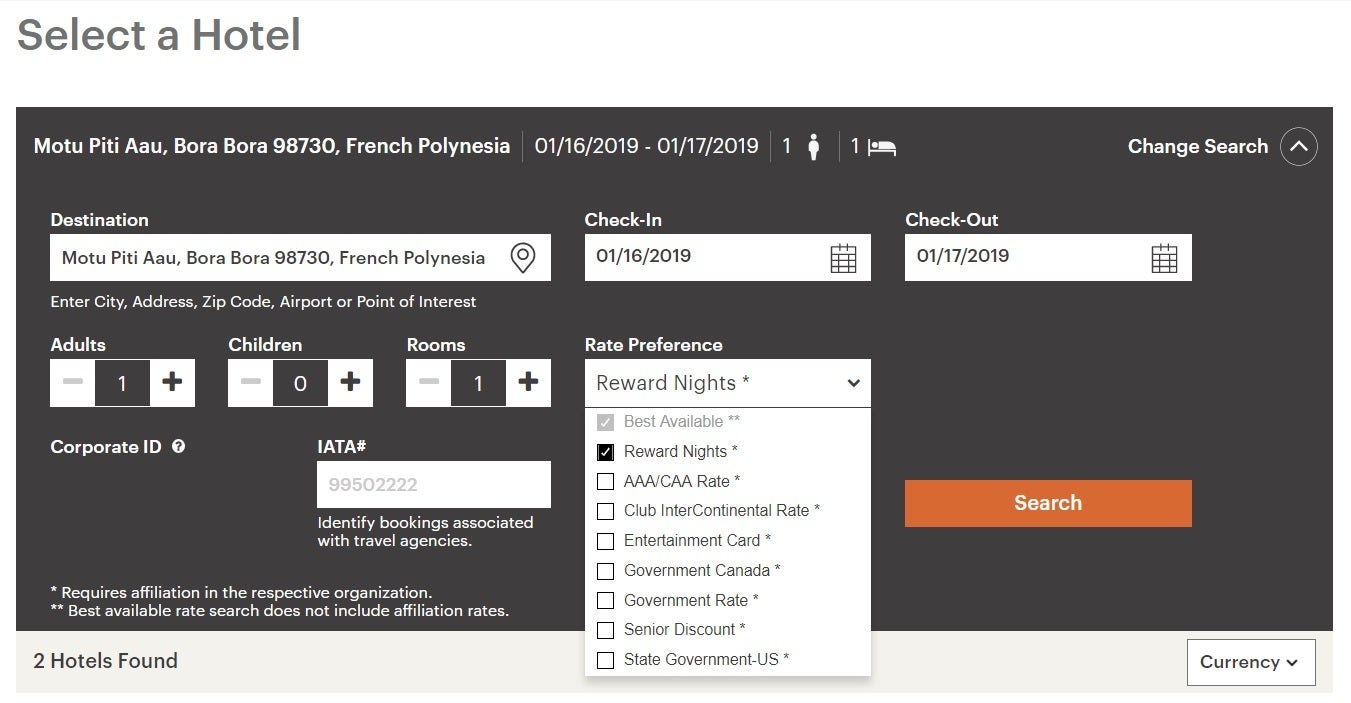
Task: Open the Check-In calendar icon
Action: [843, 258]
